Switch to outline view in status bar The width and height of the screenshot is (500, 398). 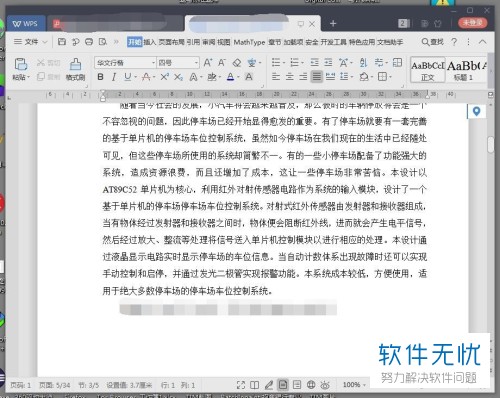pyautogui.click(x=297, y=385)
